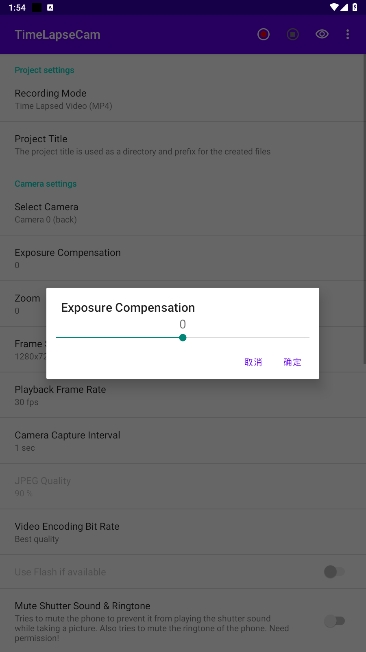The image size is (366, 652).
Task: Open the three-dot overflow menu
Action: 348,34
